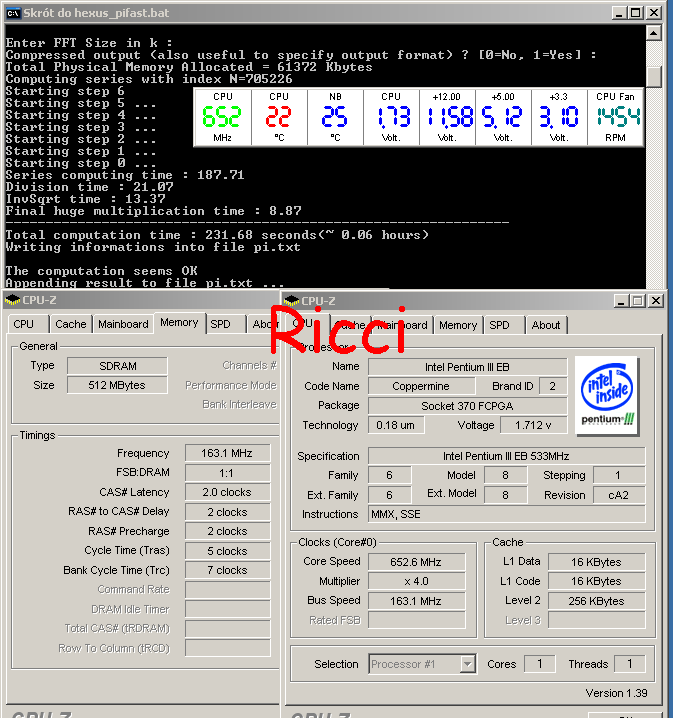The width and height of the screenshot is (673, 718).
Task: Open CPU tab in left CPU-Z window
Action: pyautogui.click(x=28, y=324)
